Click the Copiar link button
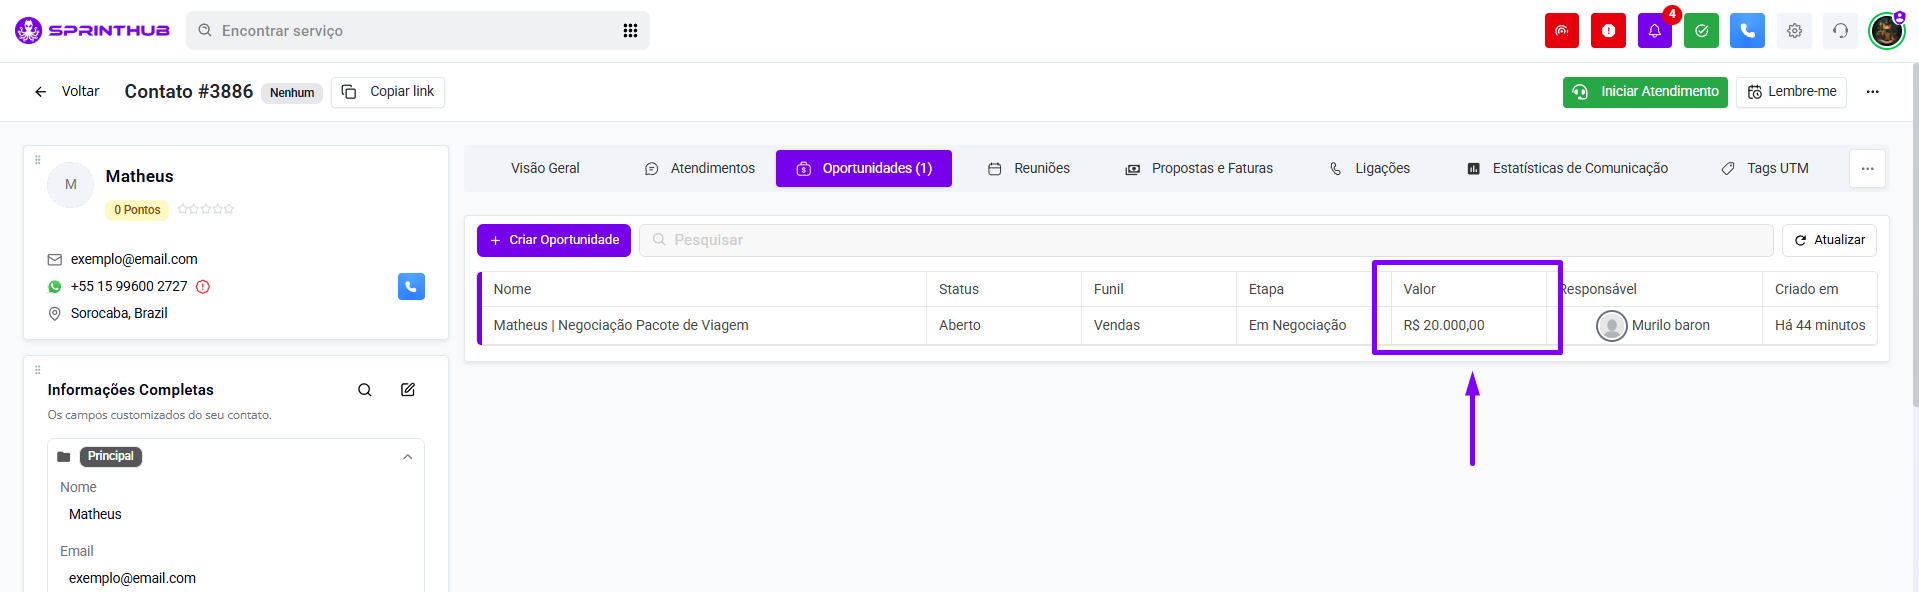The width and height of the screenshot is (1919, 592). [388, 92]
